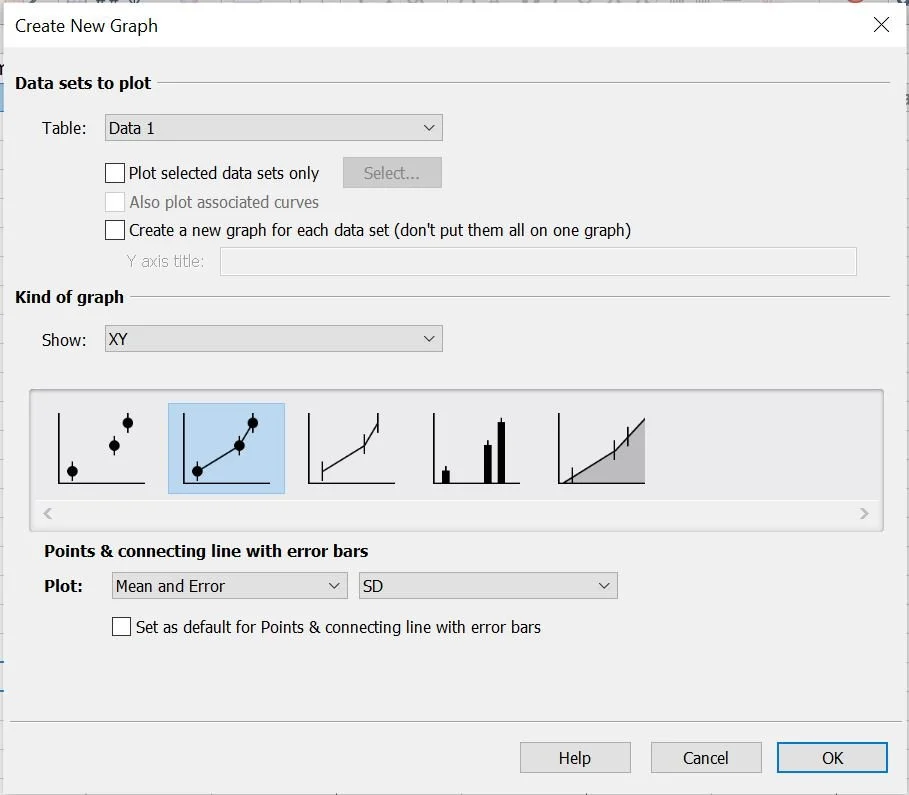This screenshot has height=795, width=909.
Task: Check Create a new graph for each data set
Action: click(115, 229)
